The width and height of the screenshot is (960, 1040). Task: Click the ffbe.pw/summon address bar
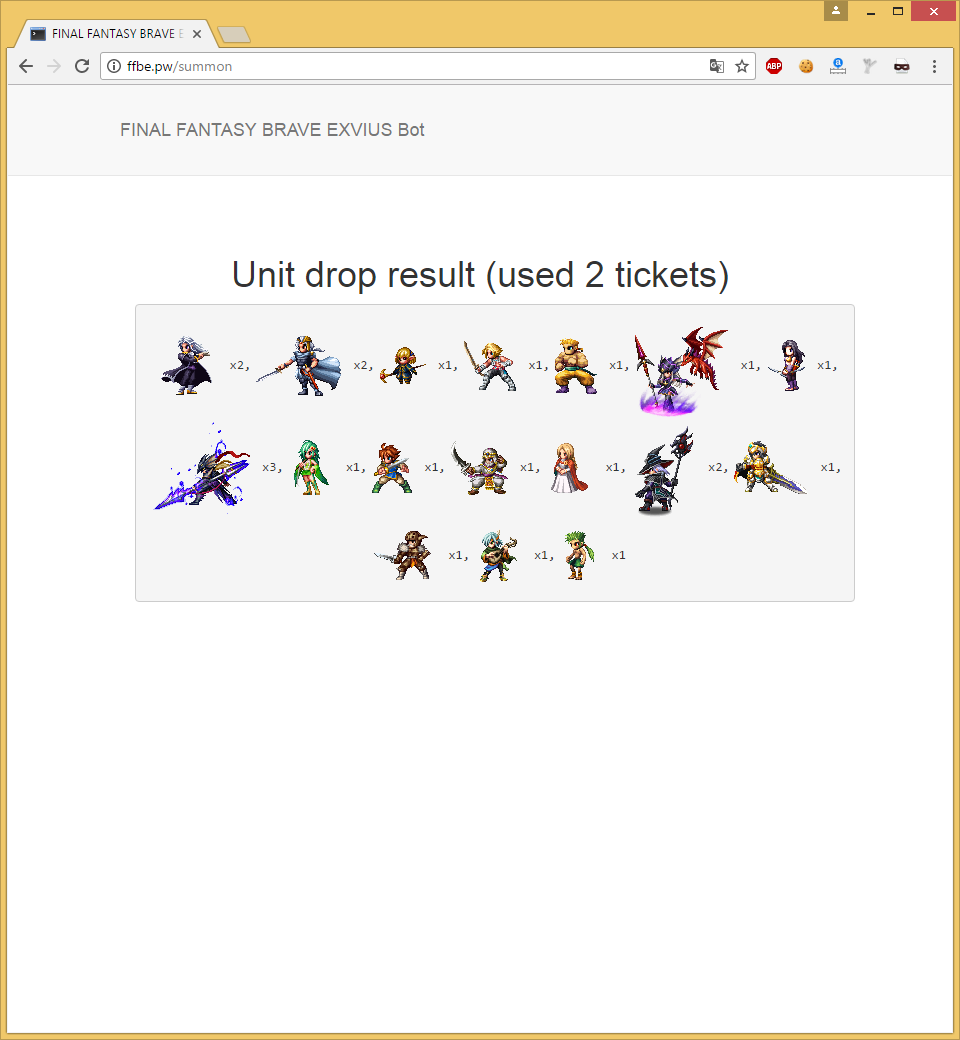[427, 66]
